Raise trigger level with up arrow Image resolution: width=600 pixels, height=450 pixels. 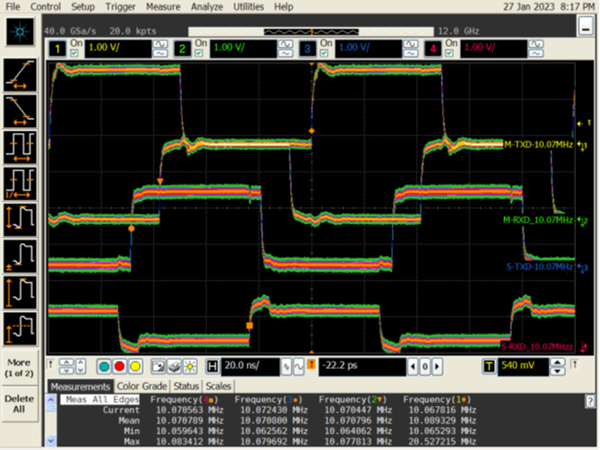coord(558,362)
